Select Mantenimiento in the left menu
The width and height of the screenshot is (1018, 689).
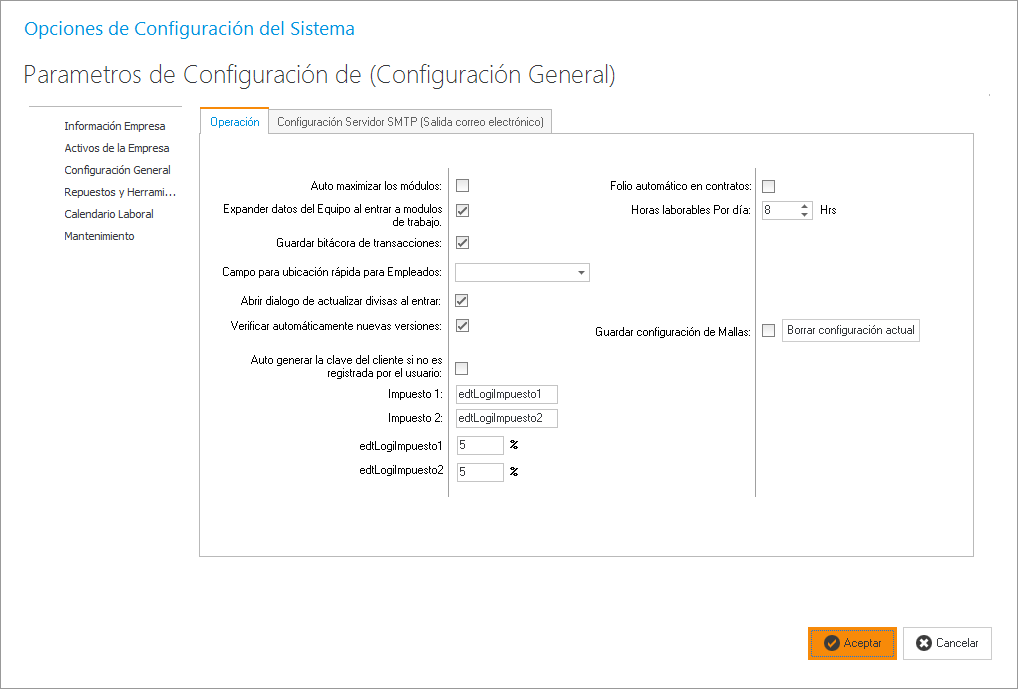pyautogui.click(x=99, y=236)
